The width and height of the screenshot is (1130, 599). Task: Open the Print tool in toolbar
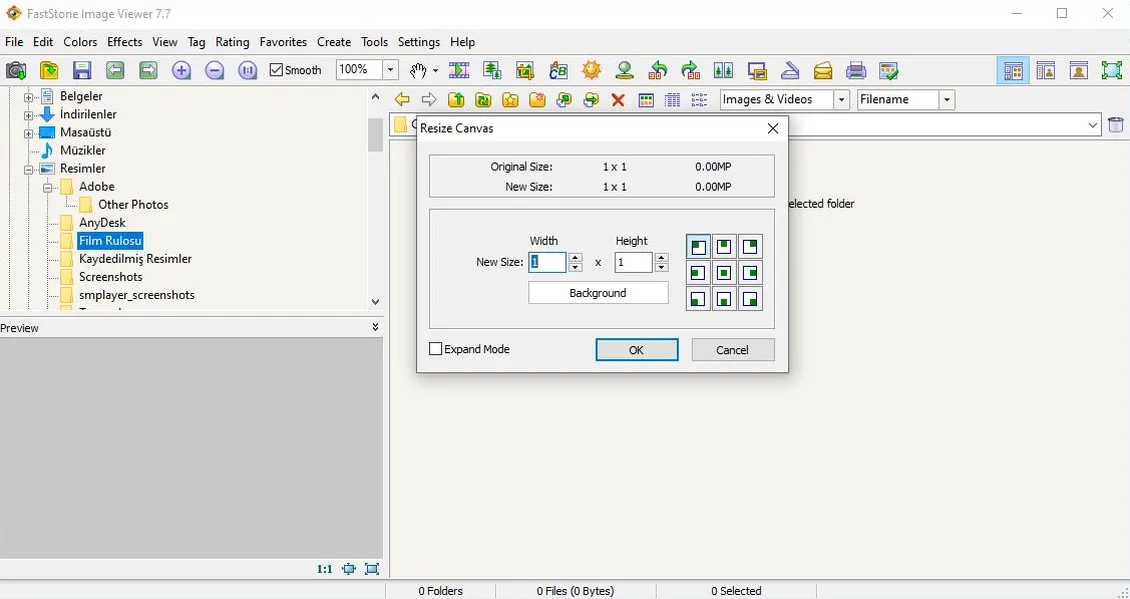point(856,70)
